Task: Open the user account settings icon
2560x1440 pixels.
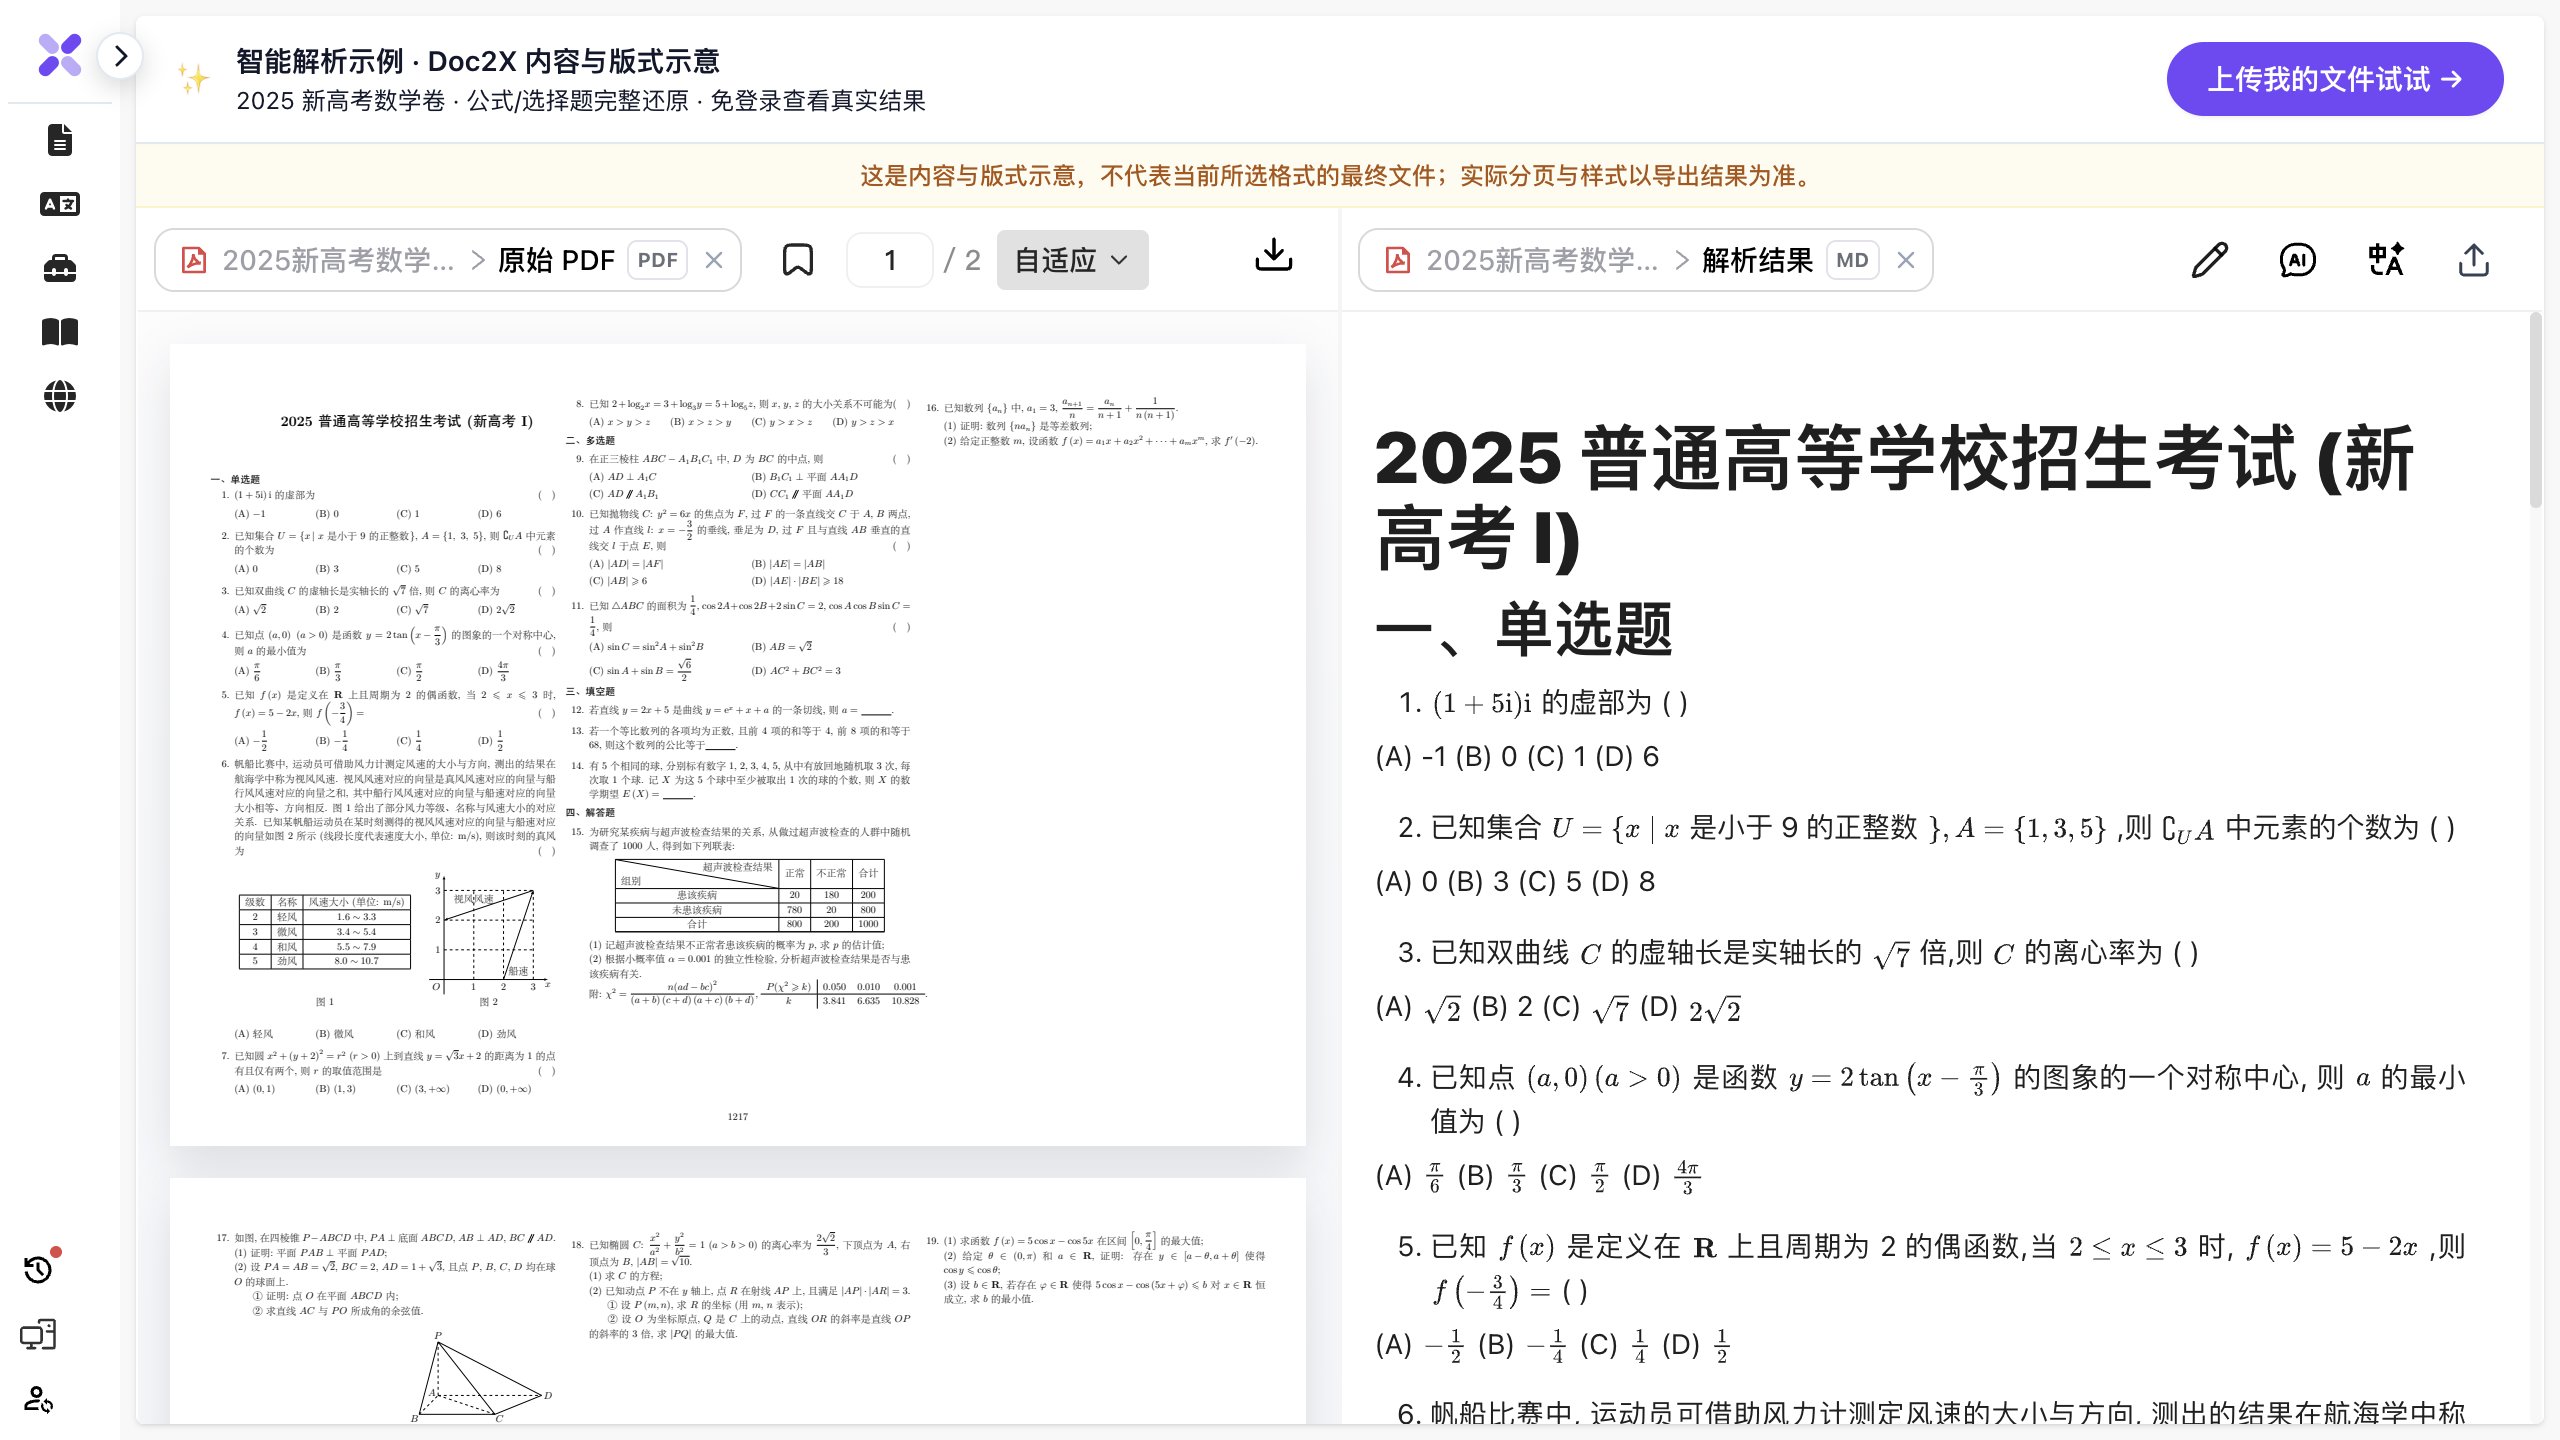Action: [x=38, y=1399]
